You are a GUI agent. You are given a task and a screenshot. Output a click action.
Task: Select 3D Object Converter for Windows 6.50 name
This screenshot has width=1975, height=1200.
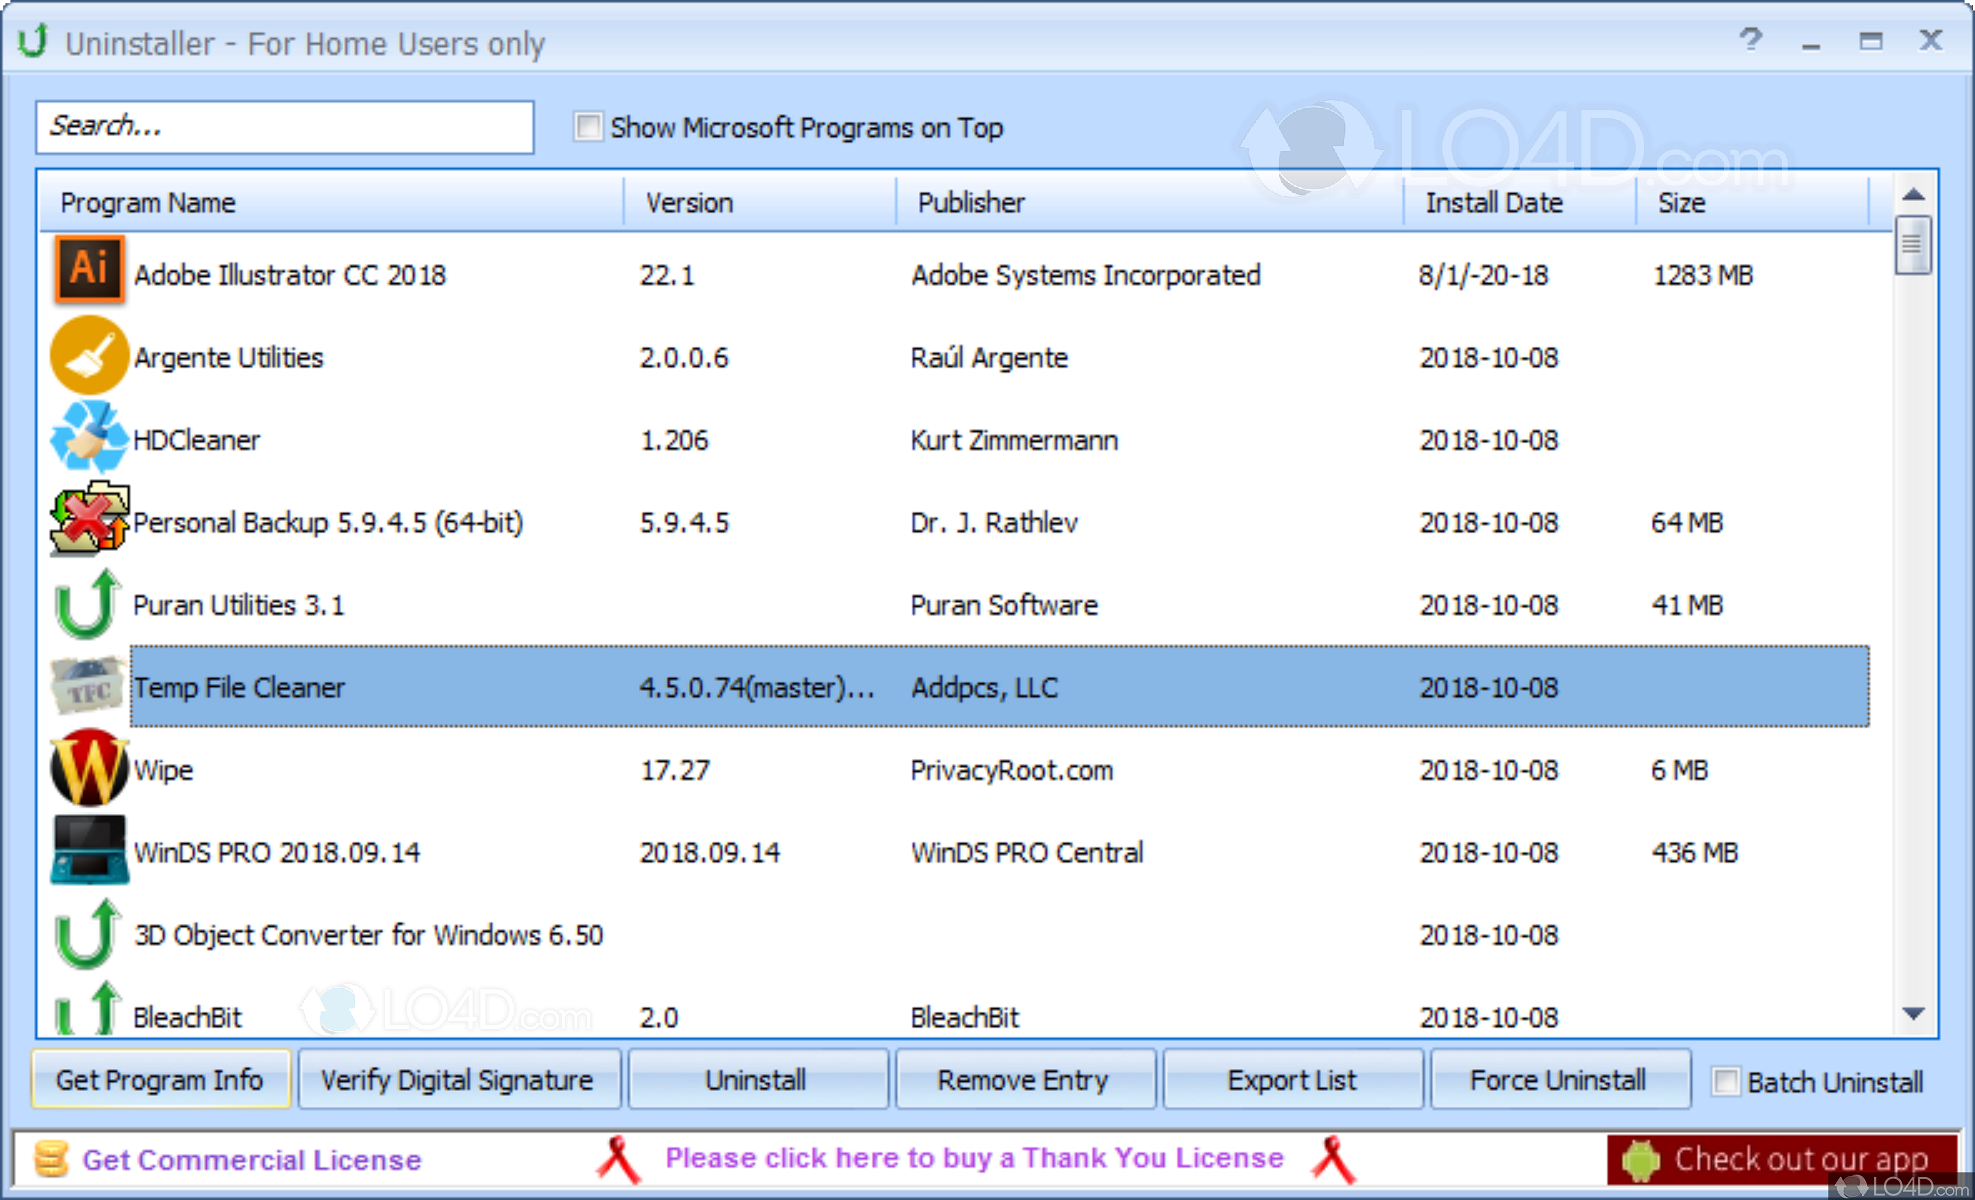369,935
